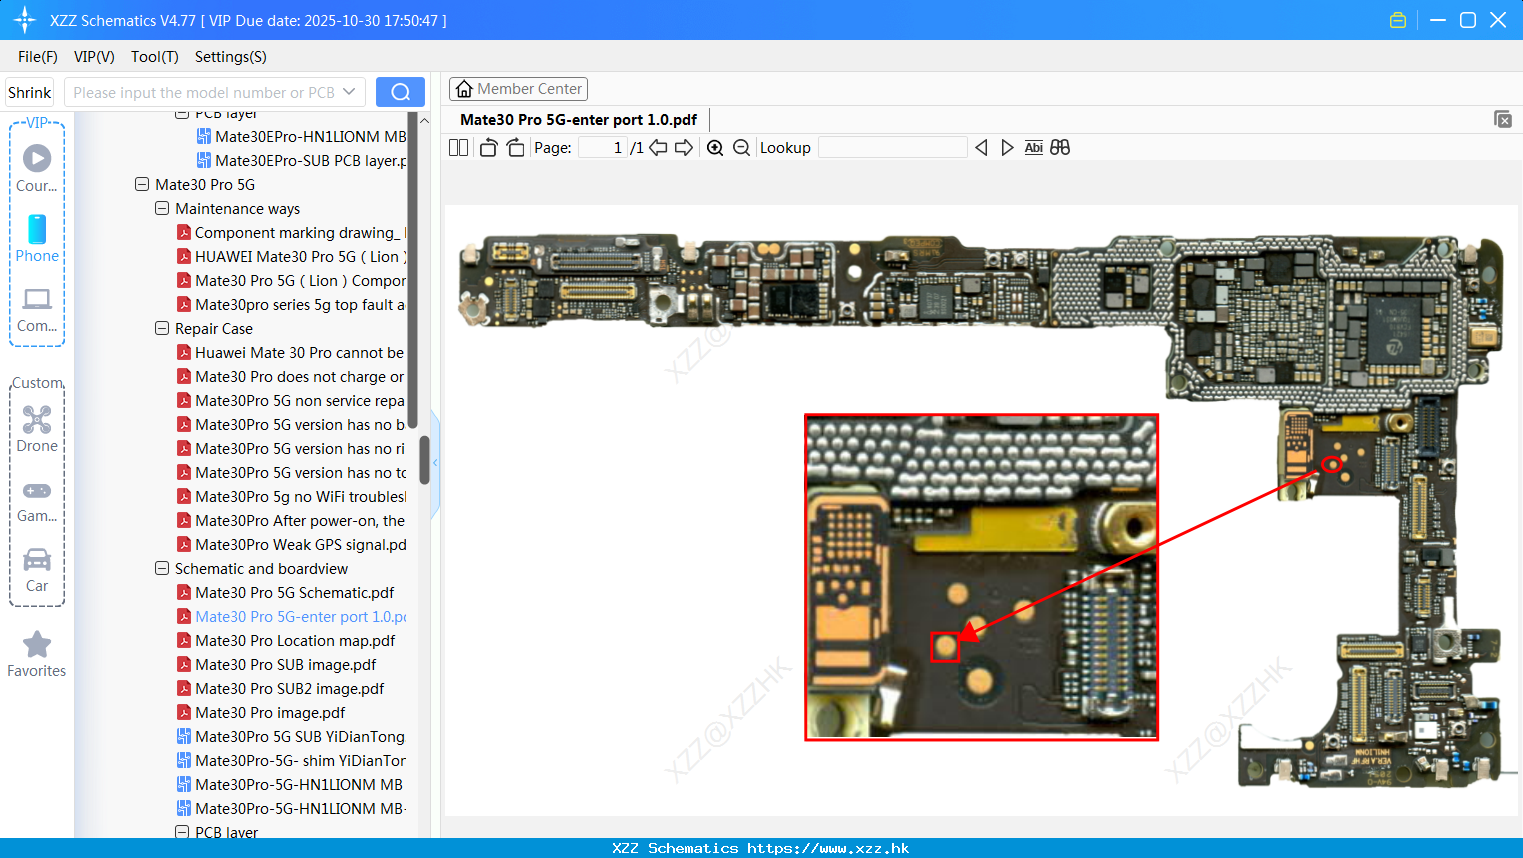Screen dimensions: 1523x858
Task: Open Mate30Pro Weak GPS signal.pdf
Action: click(x=291, y=544)
